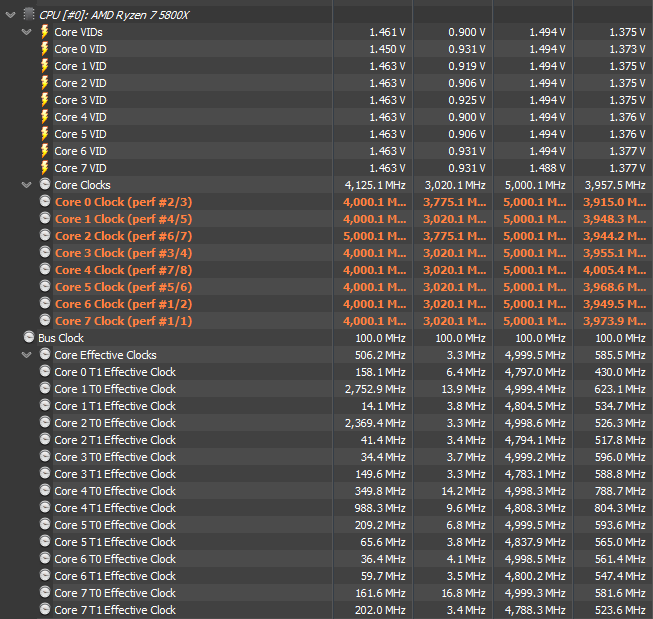Click the lightning icon for Core 0 VID
This screenshot has height=619, width=653.
click(x=45, y=49)
